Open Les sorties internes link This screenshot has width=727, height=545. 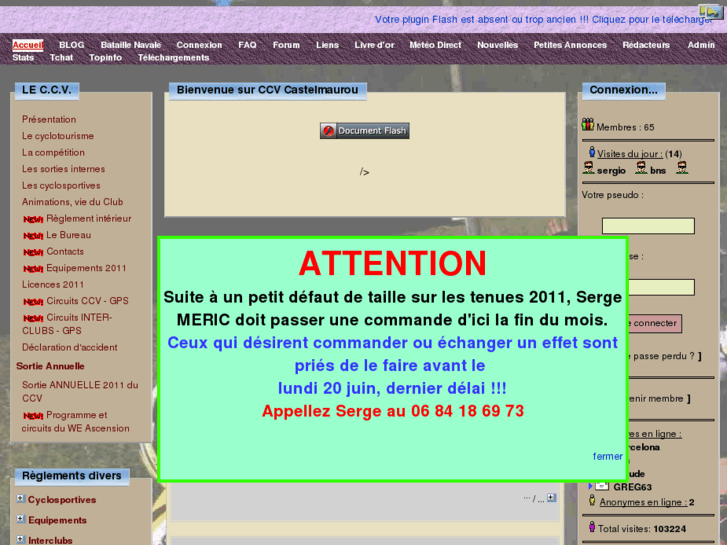pos(64,169)
